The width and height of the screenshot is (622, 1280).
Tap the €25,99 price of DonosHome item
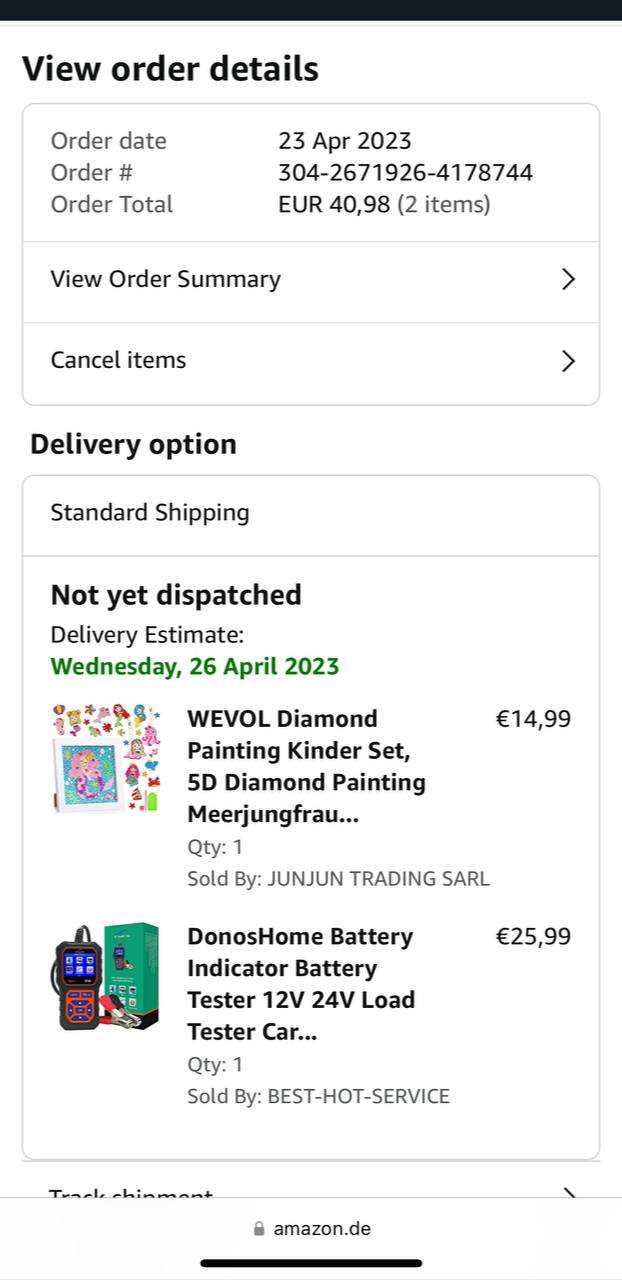coord(533,937)
